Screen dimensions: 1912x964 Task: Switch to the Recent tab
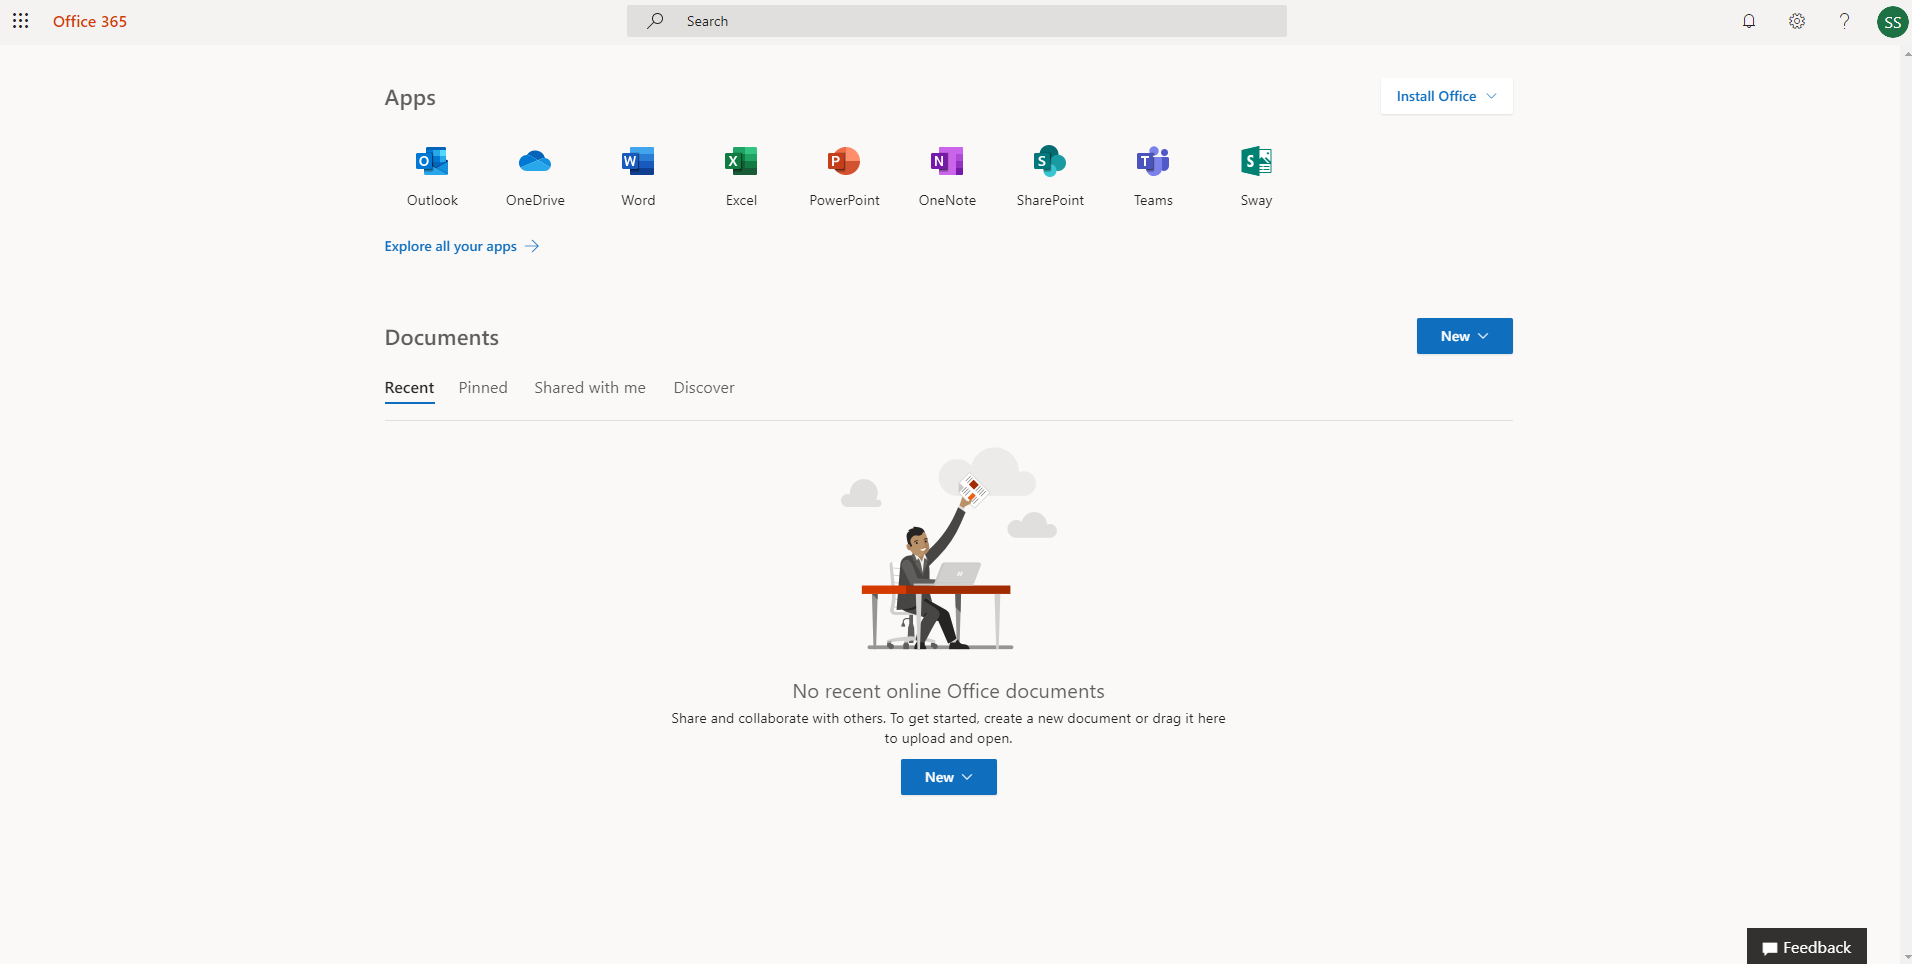point(409,388)
